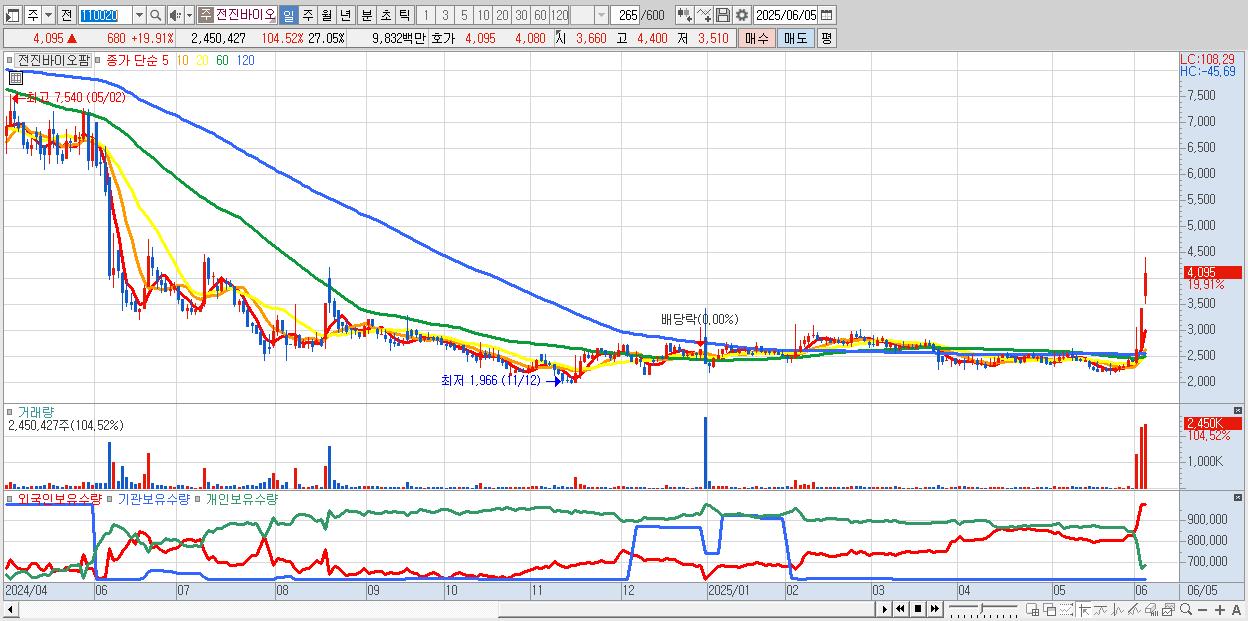This screenshot has height=621, width=1248.
Task: Open chart settings gear icon
Action: coord(742,15)
